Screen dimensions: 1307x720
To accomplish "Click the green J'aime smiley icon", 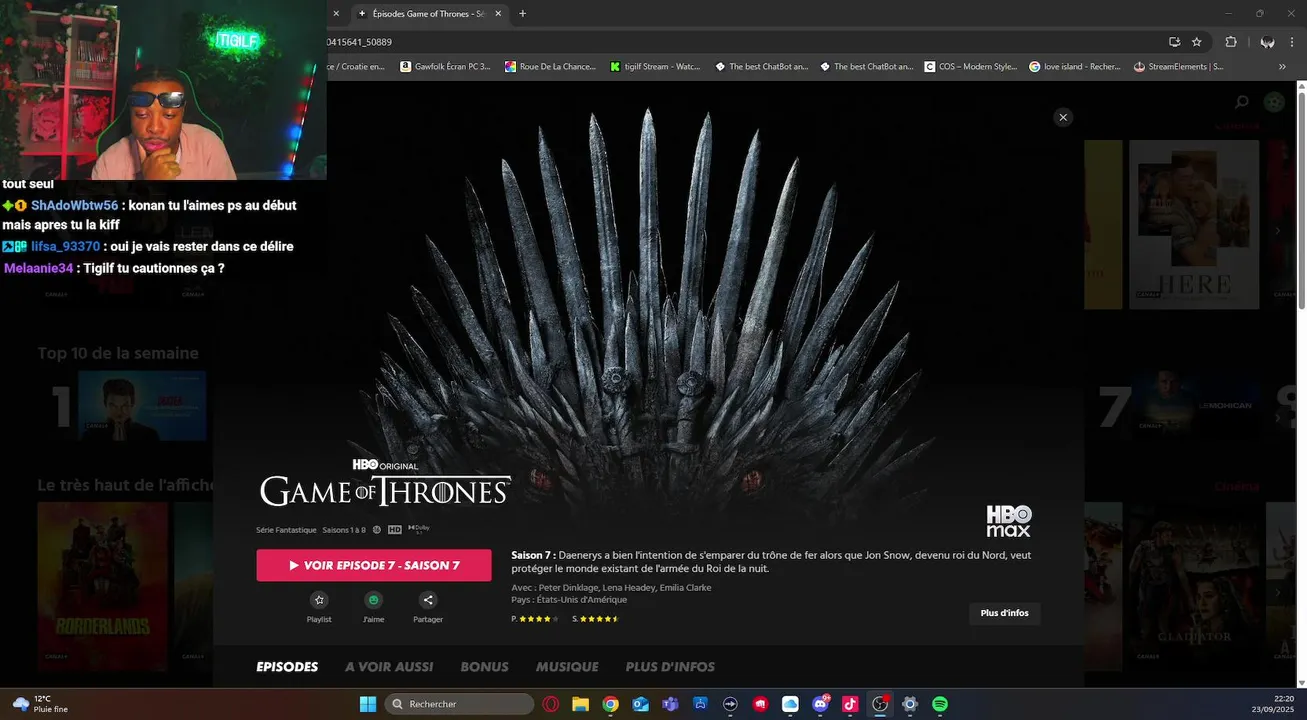I will (x=374, y=600).
